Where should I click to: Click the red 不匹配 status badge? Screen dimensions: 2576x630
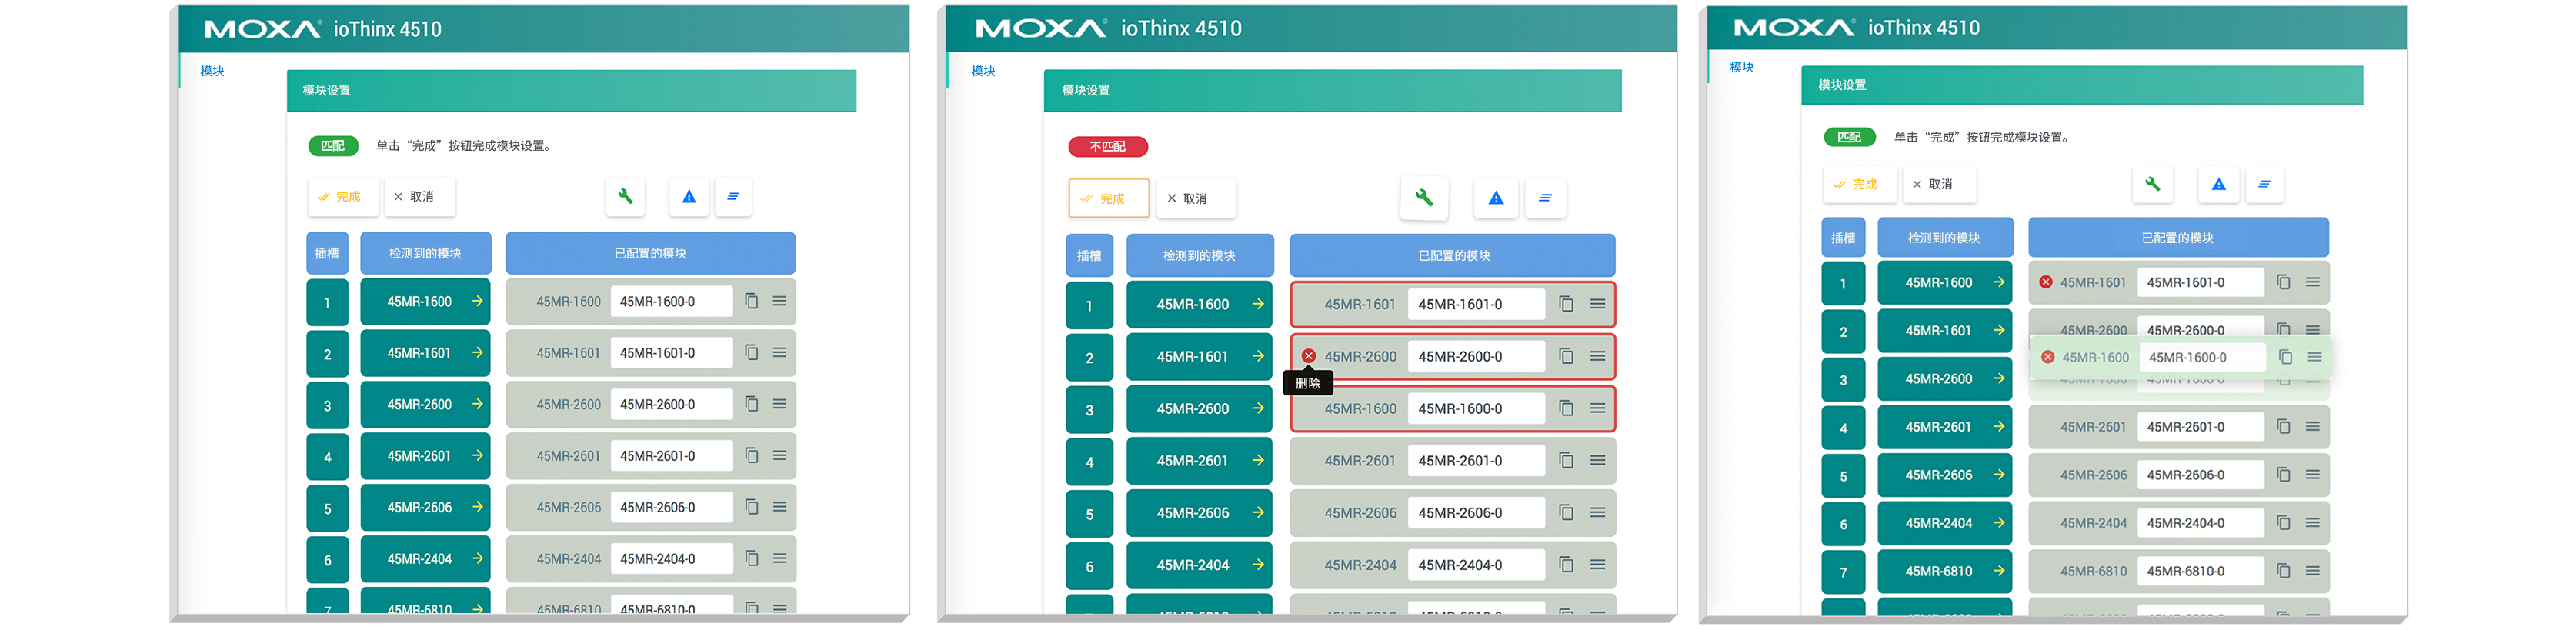tap(1107, 147)
